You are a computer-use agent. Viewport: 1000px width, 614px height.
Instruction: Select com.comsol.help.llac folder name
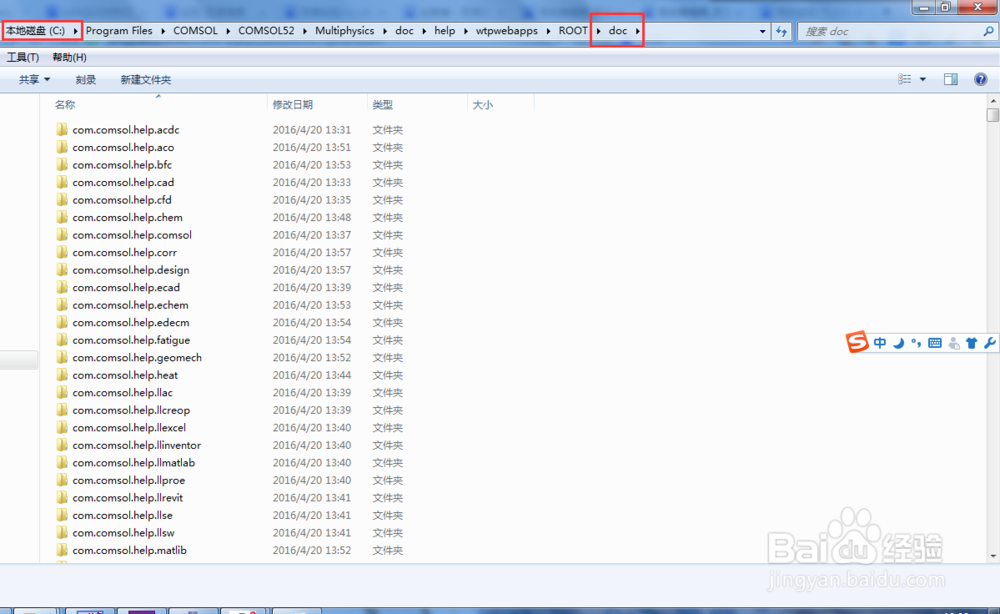tap(122, 393)
